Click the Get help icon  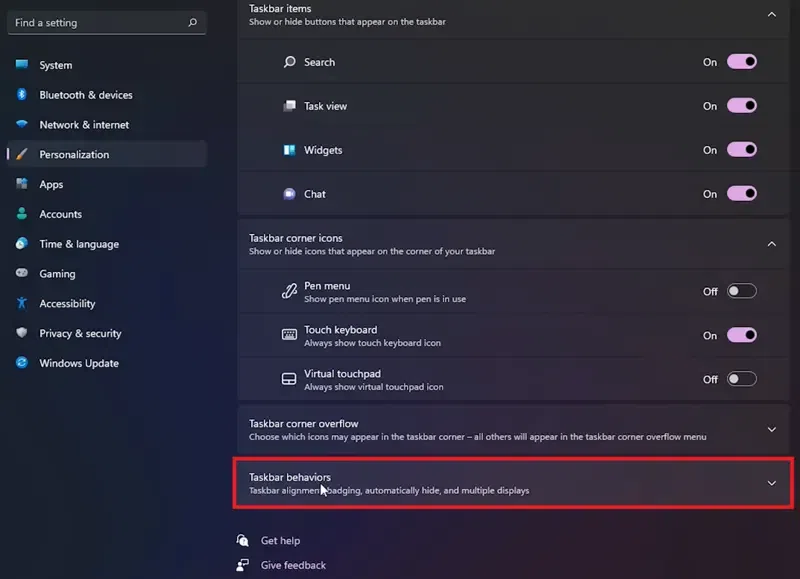coord(242,540)
